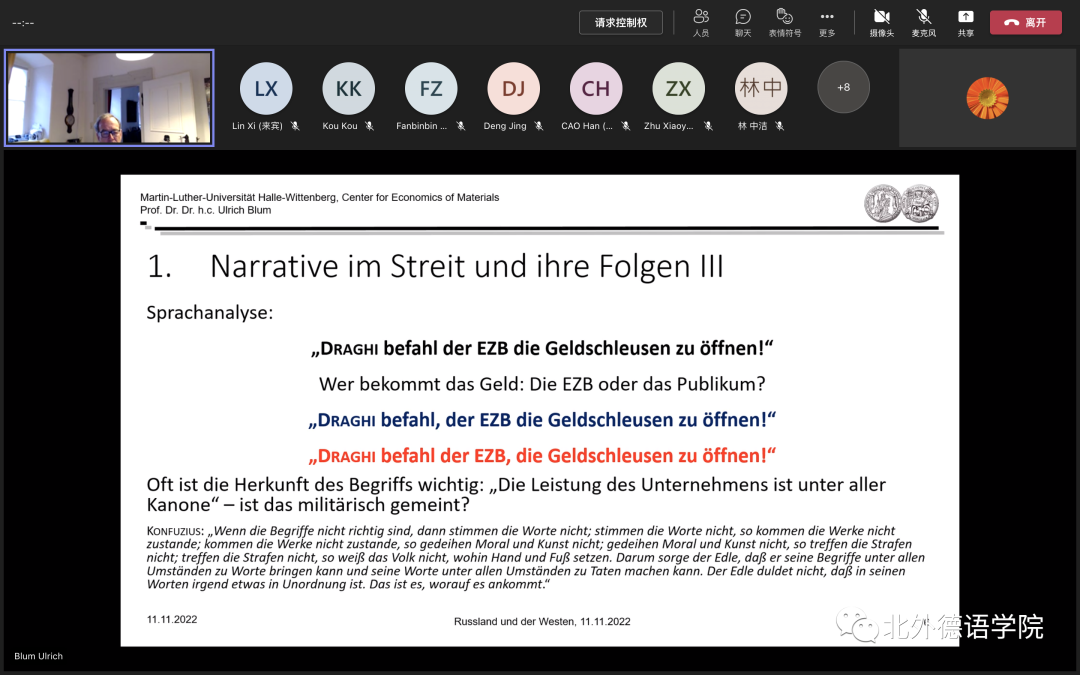Open the Share (共享) content tray
This screenshot has width=1080, height=675.
coord(965,22)
